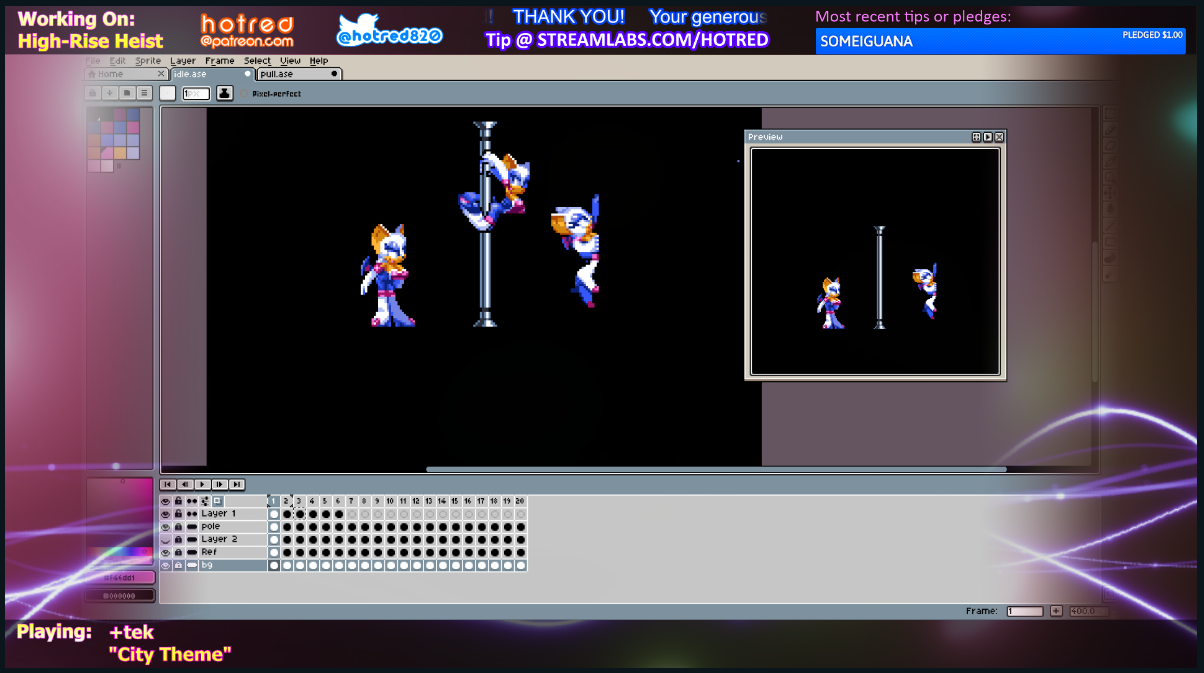Image resolution: width=1204 pixels, height=673 pixels.
Task: Open the palette options hamburger menu
Action: coord(144,93)
